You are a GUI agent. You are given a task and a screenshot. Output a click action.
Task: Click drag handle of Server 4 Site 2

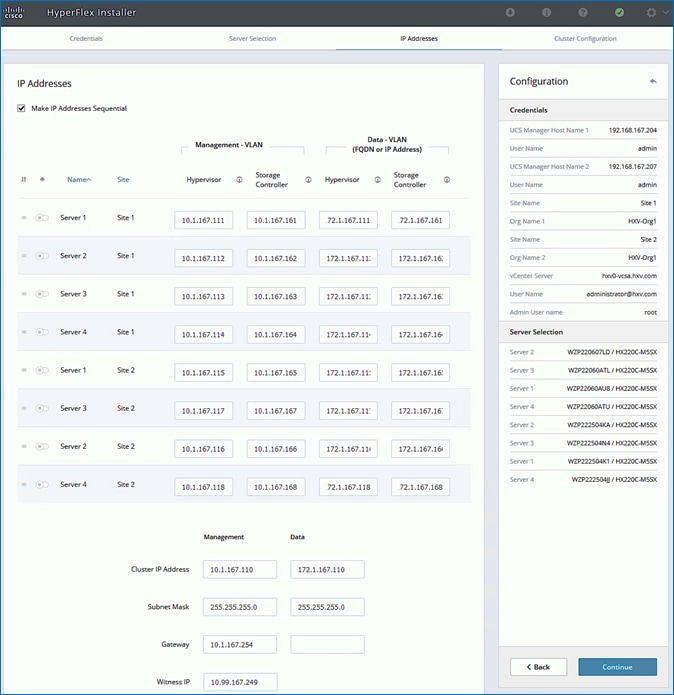[x=24, y=484]
